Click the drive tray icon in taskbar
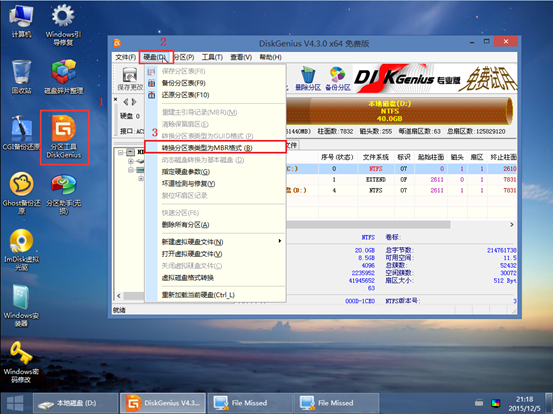The height and width of the screenshot is (414, 553). pos(479,402)
